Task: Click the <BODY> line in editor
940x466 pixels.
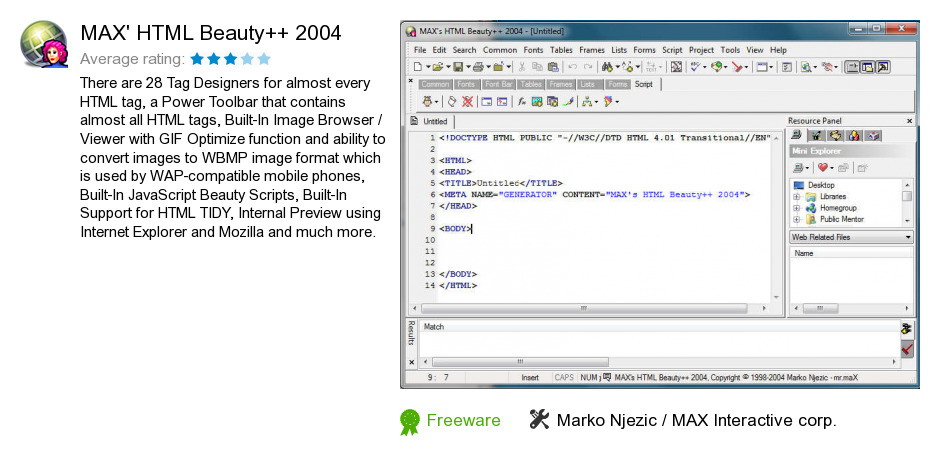Action: (x=456, y=229)
